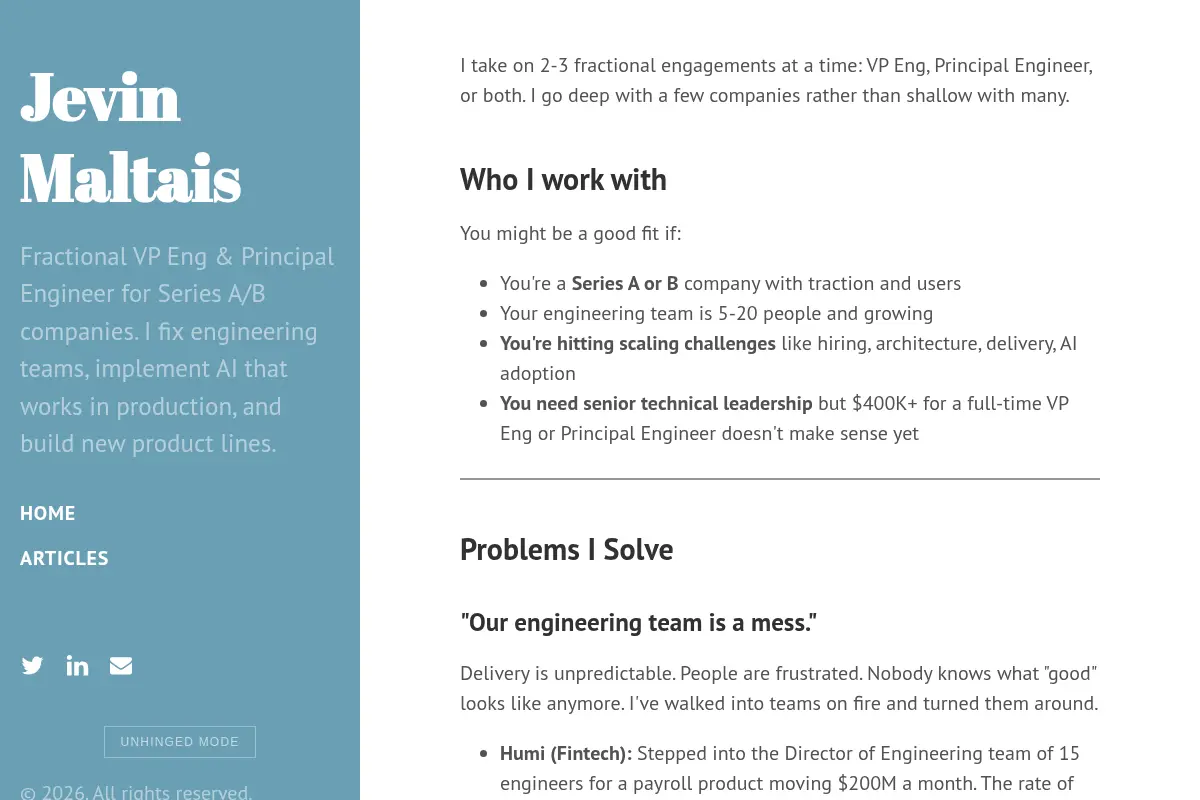Click the "engineering team is 5-20 people" bullet

[x=716, y=314]
